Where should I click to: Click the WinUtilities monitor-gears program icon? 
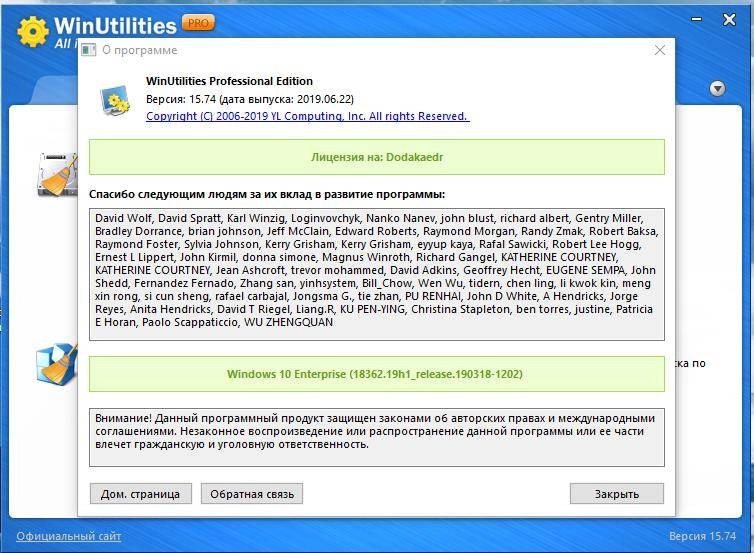(115, 100)
